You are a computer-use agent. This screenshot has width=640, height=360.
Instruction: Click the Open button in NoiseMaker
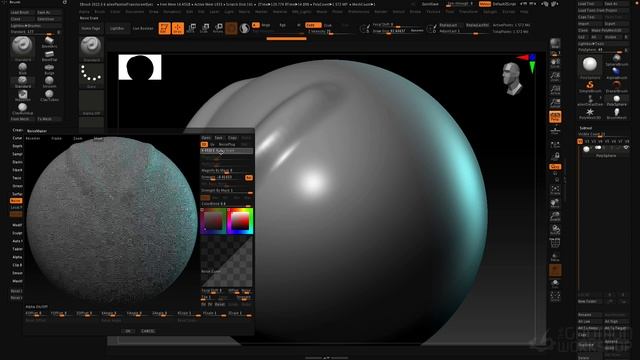coord(206,138)
